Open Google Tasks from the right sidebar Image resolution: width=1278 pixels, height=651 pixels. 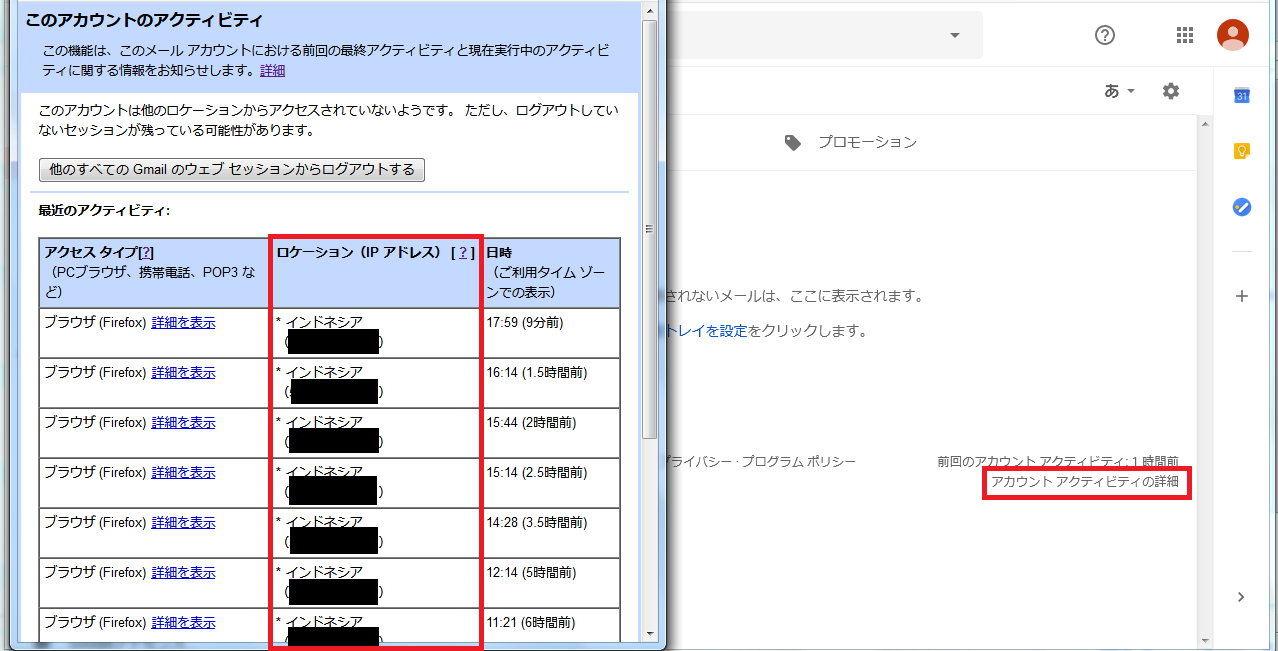coord(1241,207)
